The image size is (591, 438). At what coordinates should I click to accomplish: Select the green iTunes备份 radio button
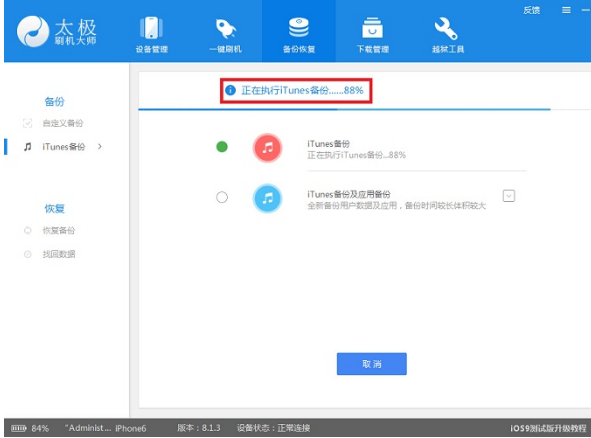click(222, 147)
